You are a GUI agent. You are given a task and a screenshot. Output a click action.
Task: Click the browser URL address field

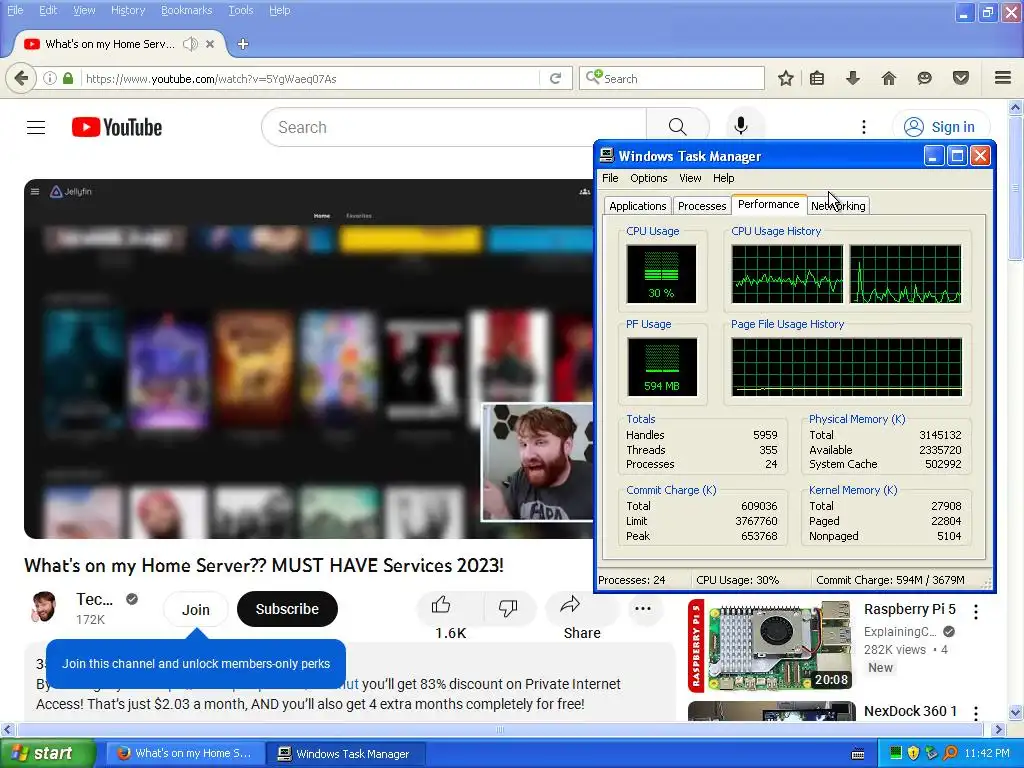(311, 78)
